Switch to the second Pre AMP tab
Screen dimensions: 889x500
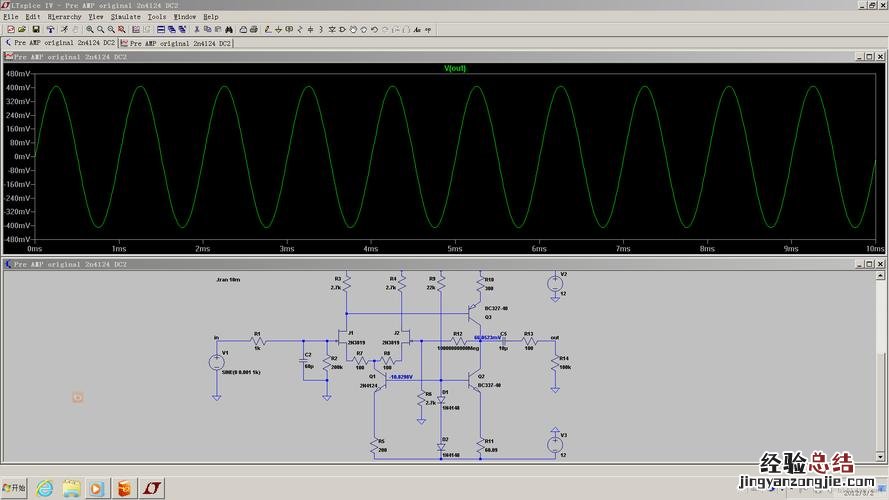[x=177, y=43]
